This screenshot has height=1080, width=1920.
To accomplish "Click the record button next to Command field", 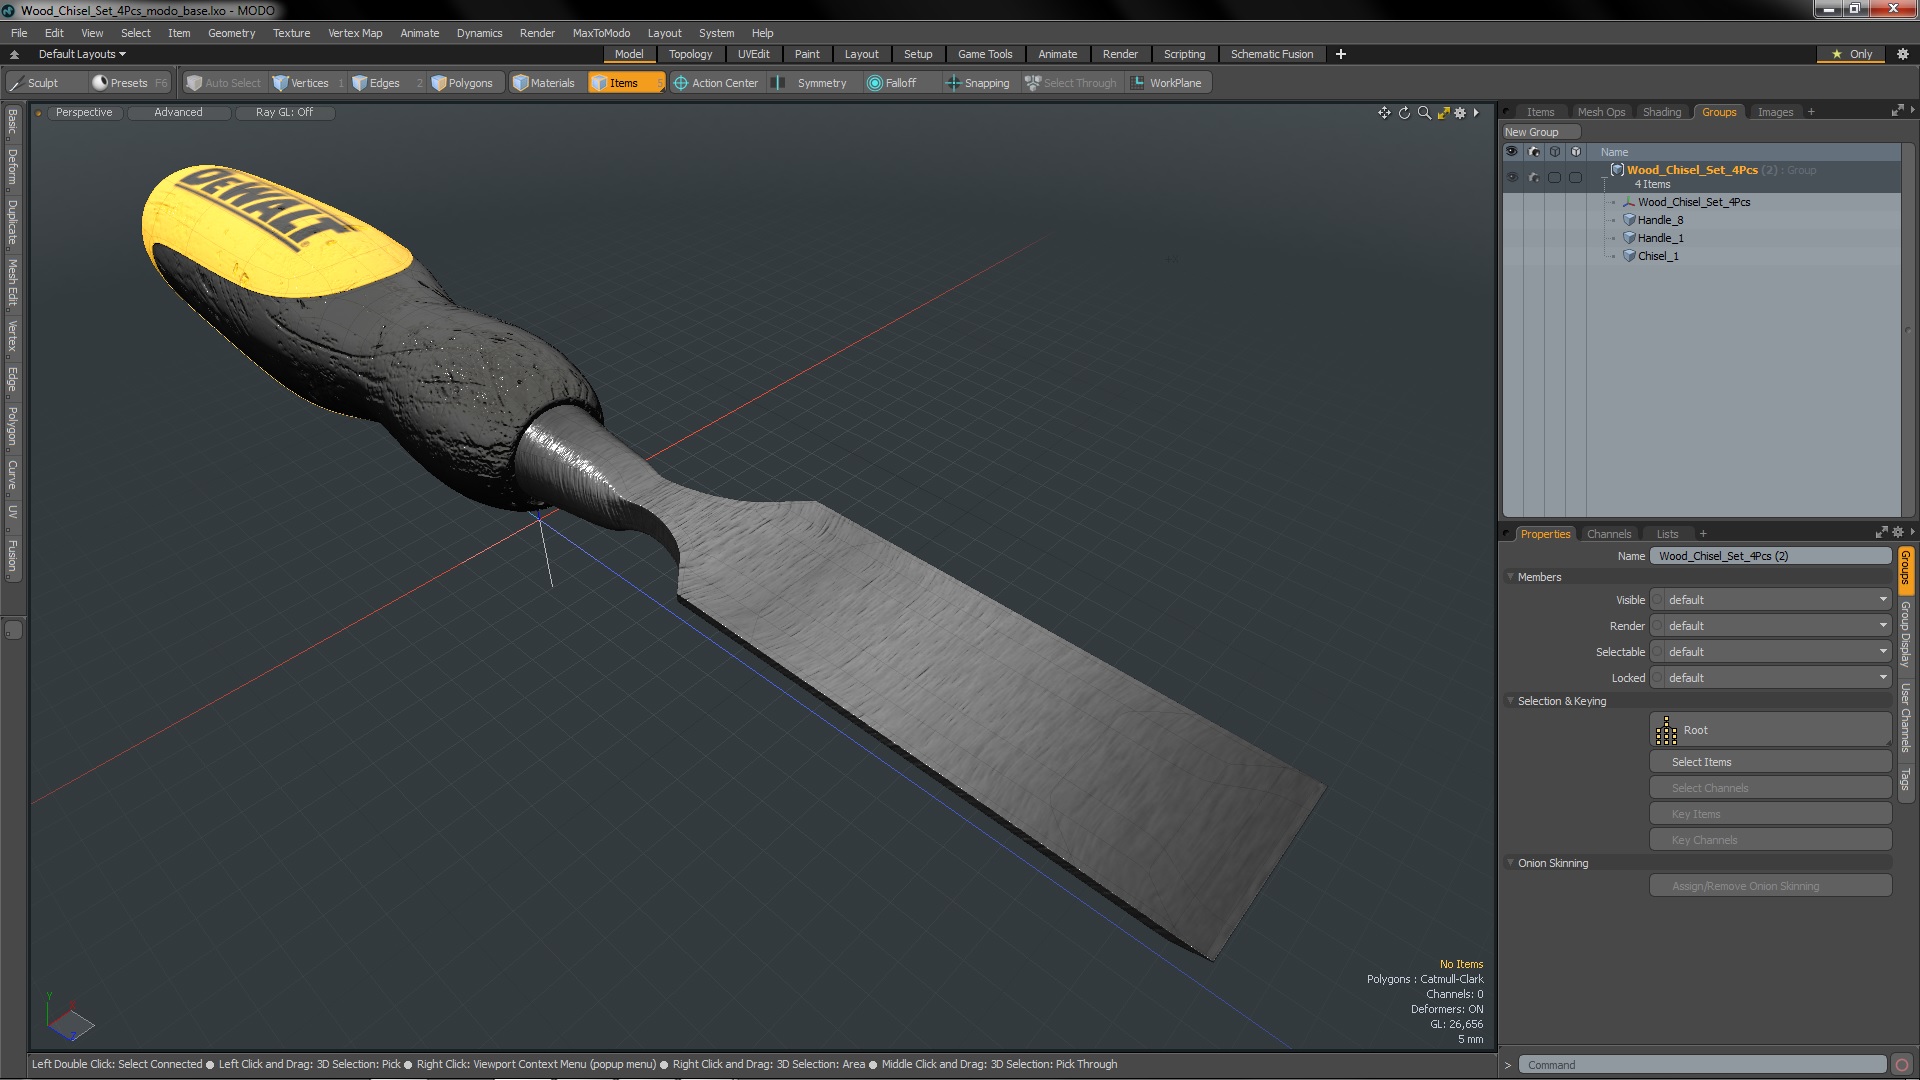I will pyautogui.click(x=1902, y=1065).
